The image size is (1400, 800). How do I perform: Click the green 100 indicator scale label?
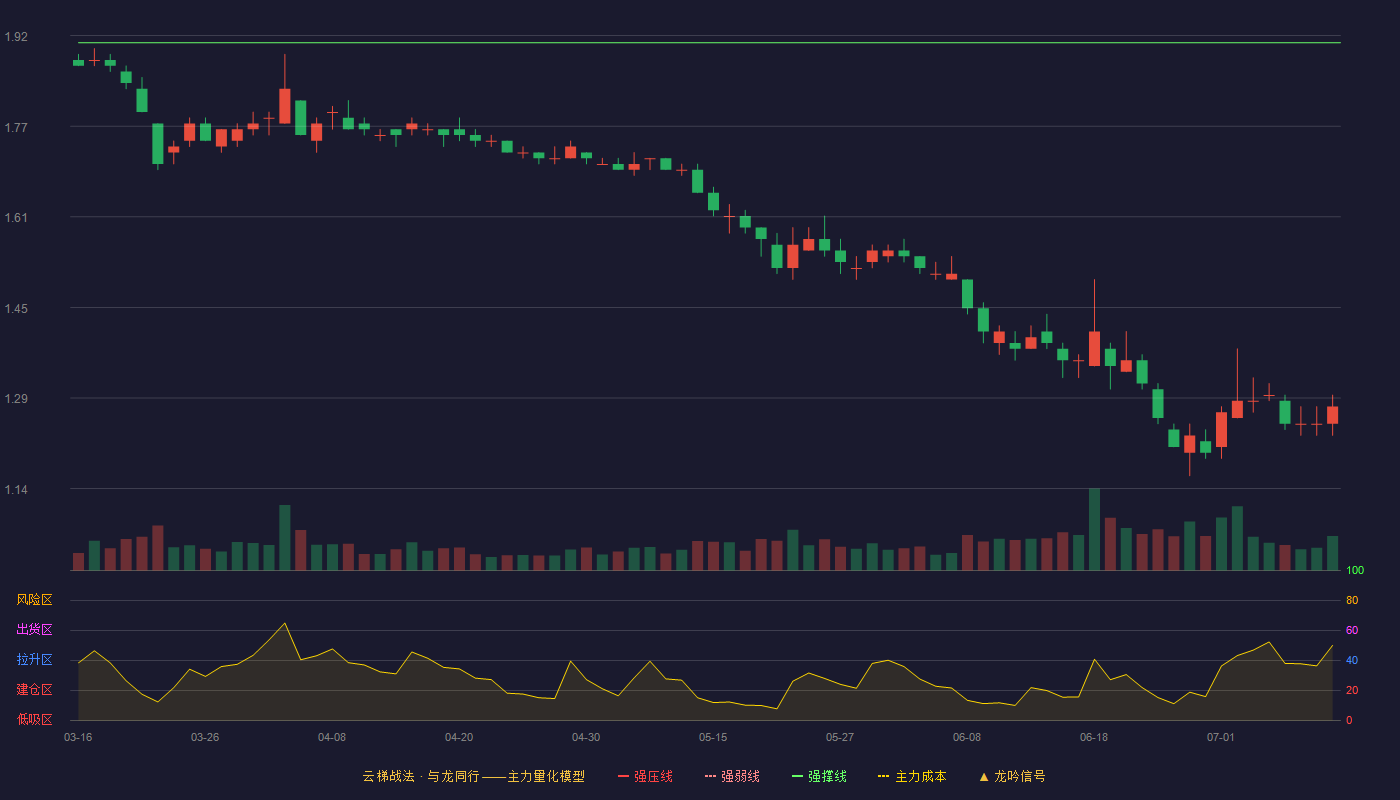(x=1355, y=571)
